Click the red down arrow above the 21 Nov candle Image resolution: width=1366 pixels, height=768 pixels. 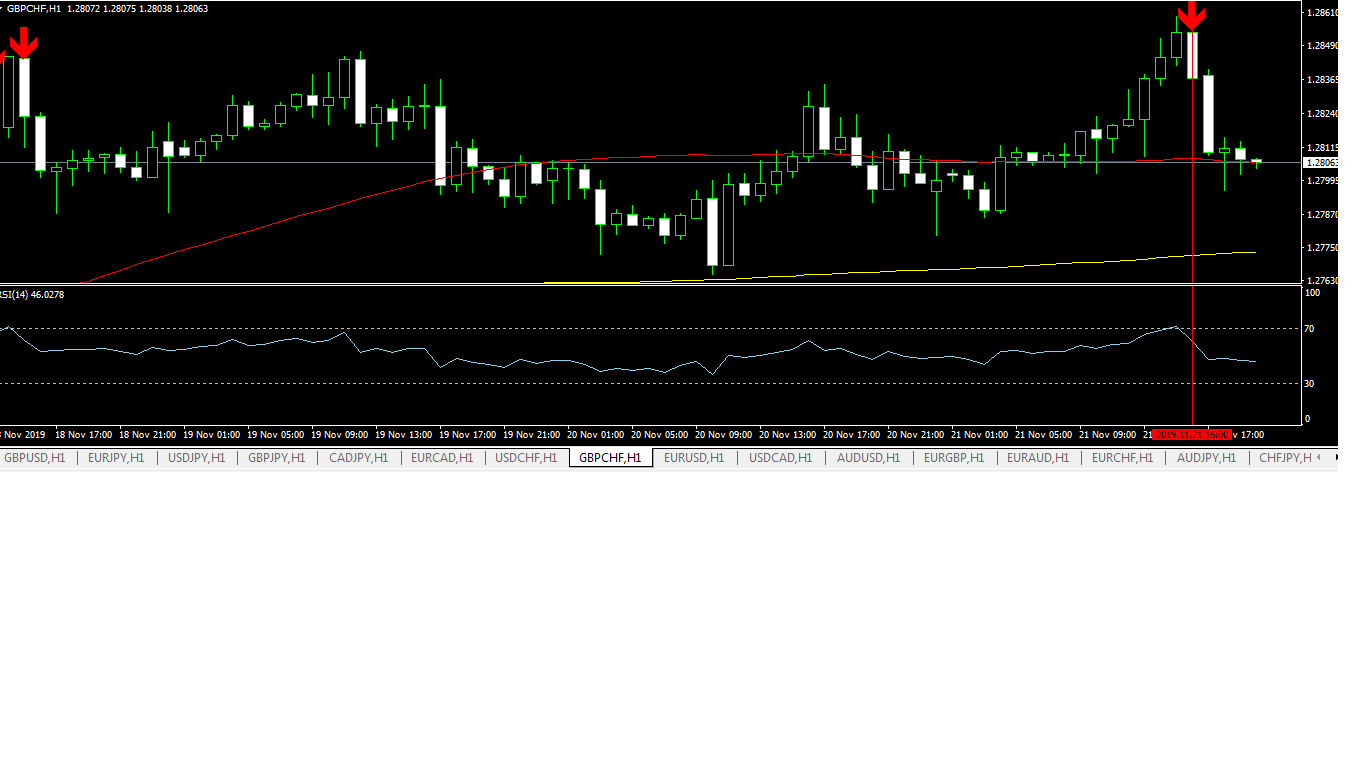coord(1191,16)
